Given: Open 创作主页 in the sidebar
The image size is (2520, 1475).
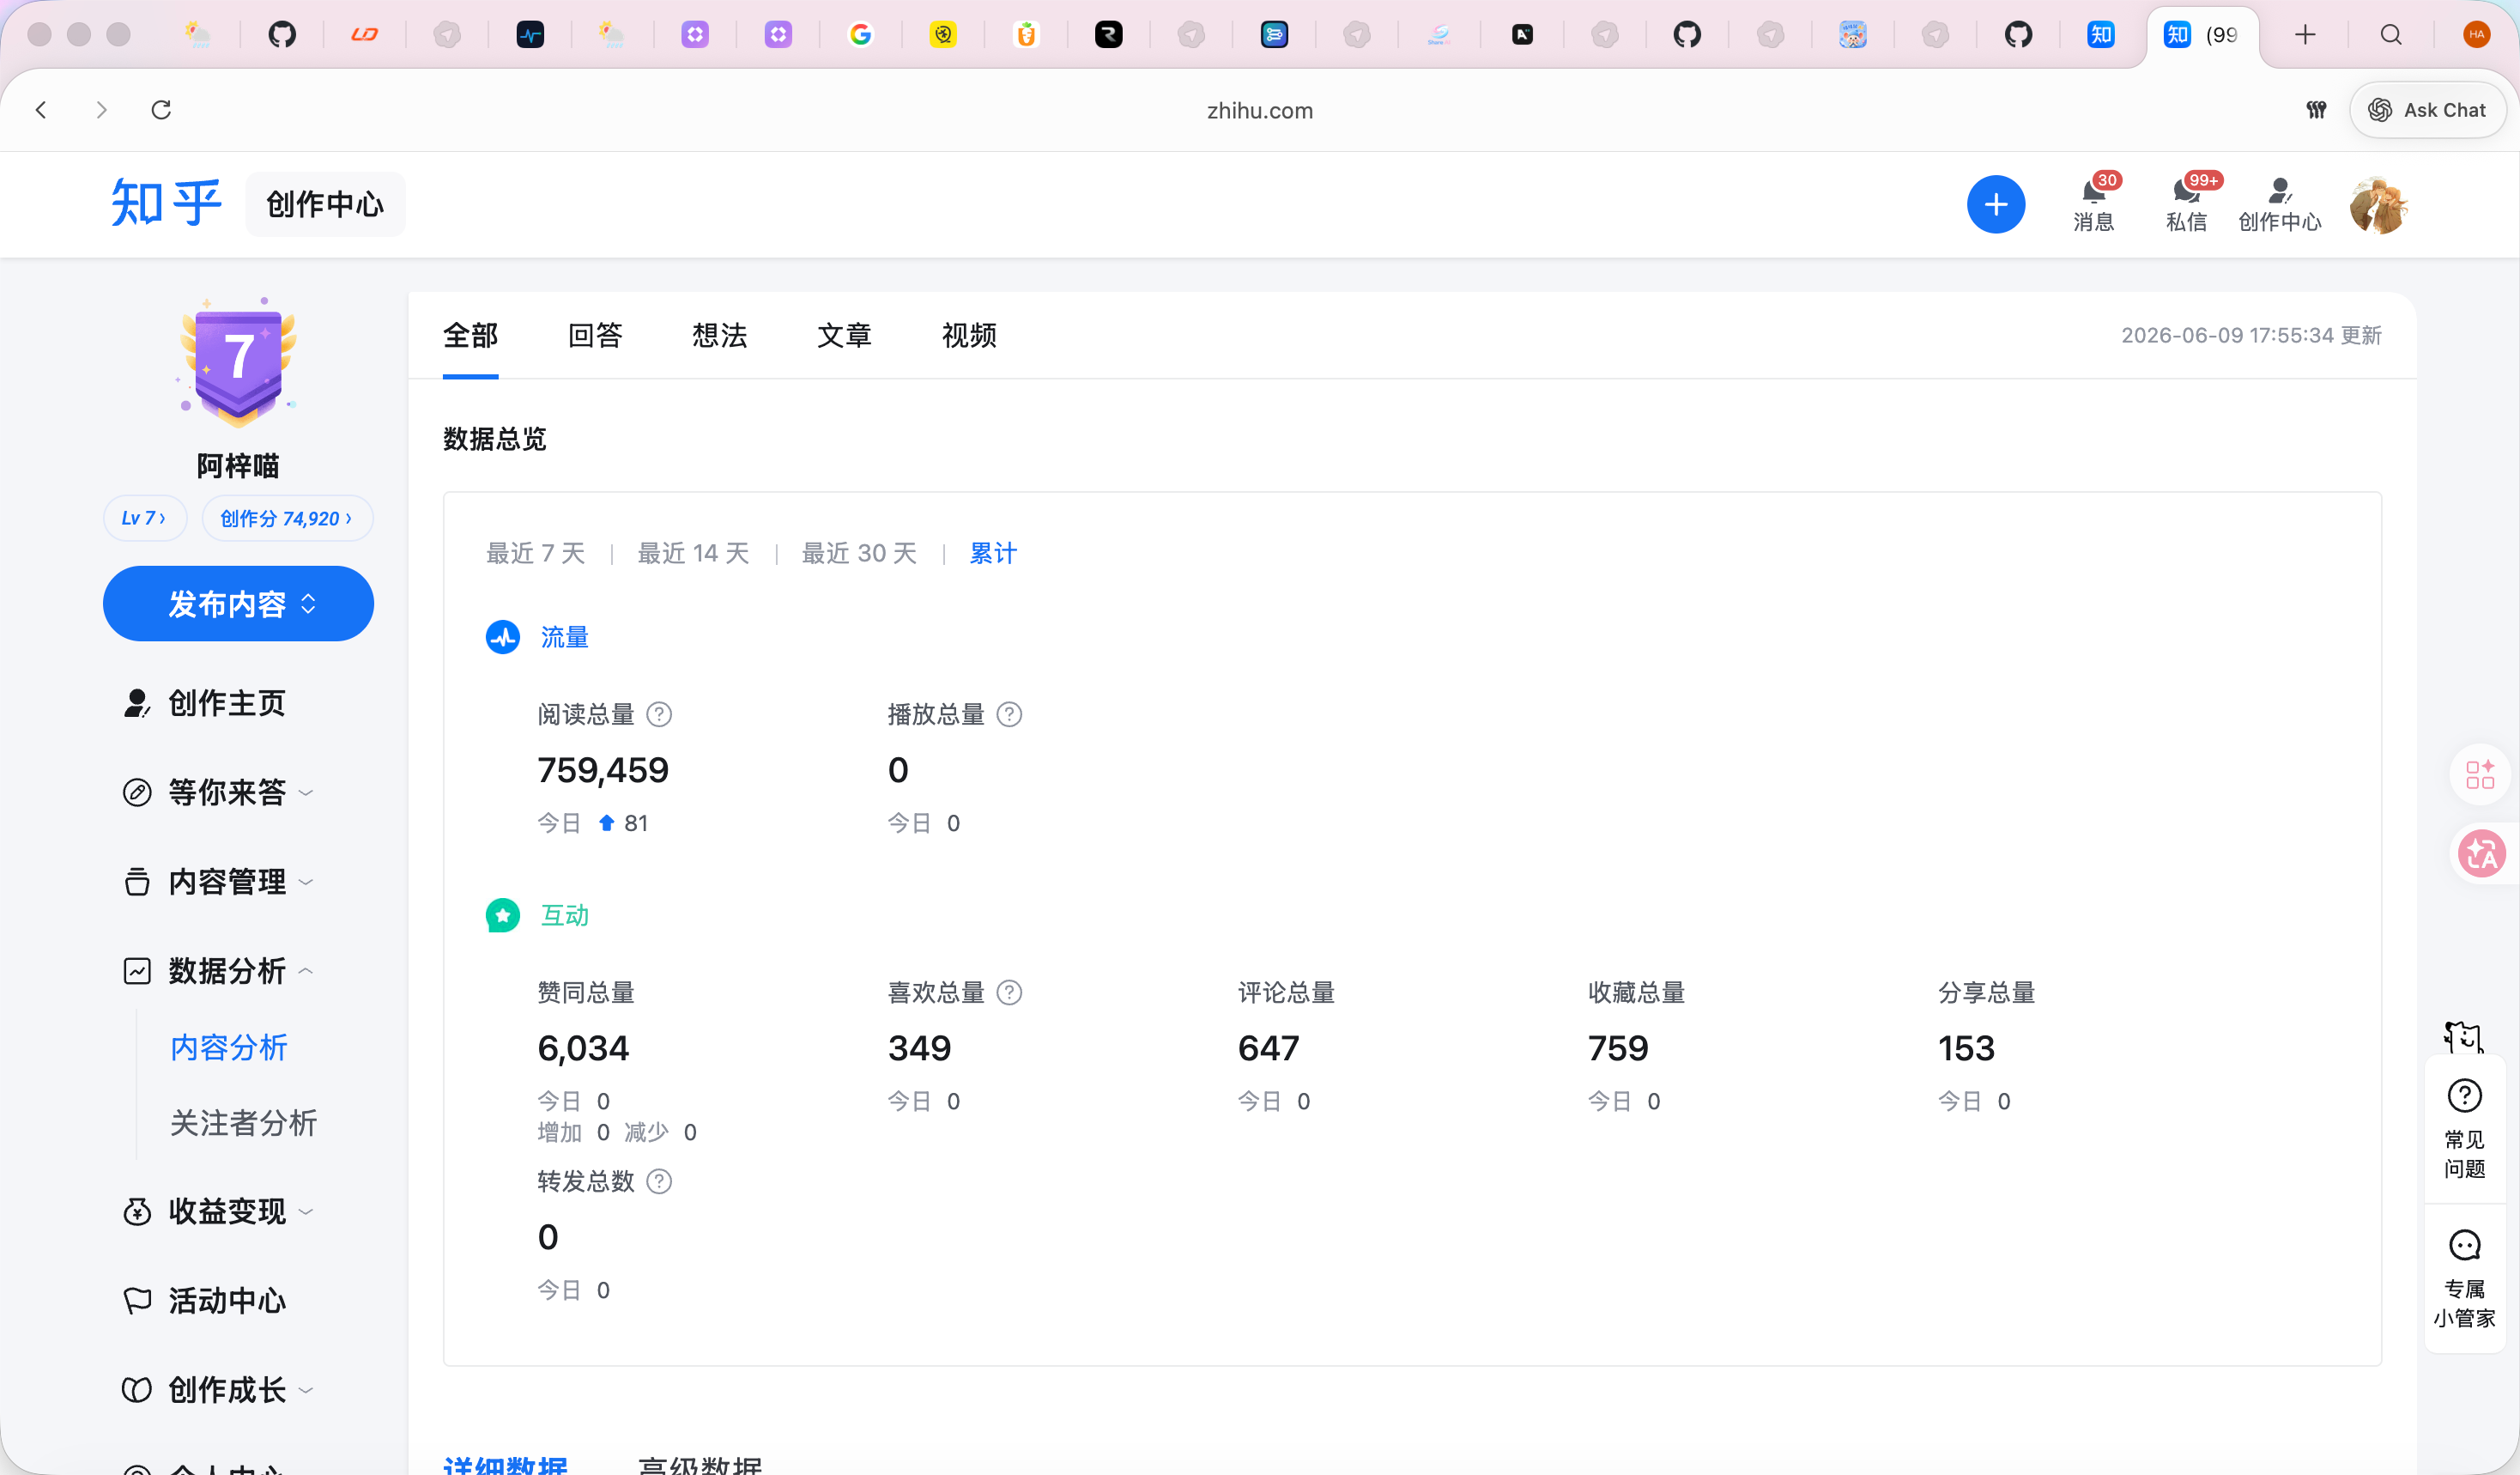Looking at the screenshot, I should (x=205, y=703).
